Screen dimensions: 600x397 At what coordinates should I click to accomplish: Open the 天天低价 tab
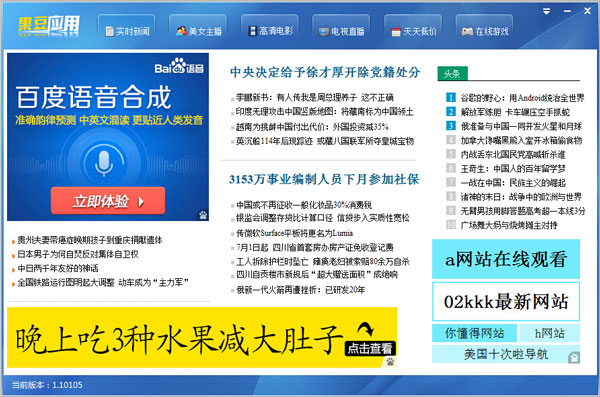(413, 31)
